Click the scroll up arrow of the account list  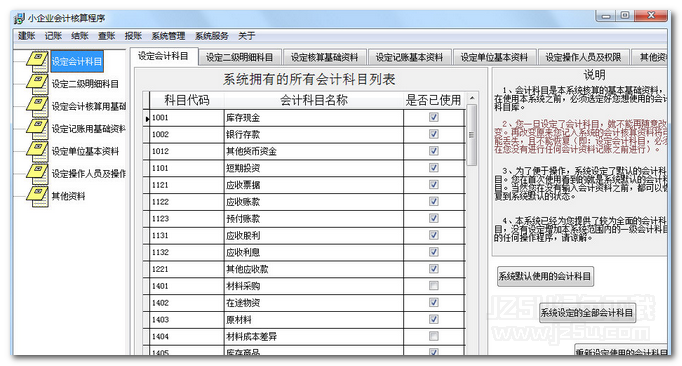click(472, 98)
